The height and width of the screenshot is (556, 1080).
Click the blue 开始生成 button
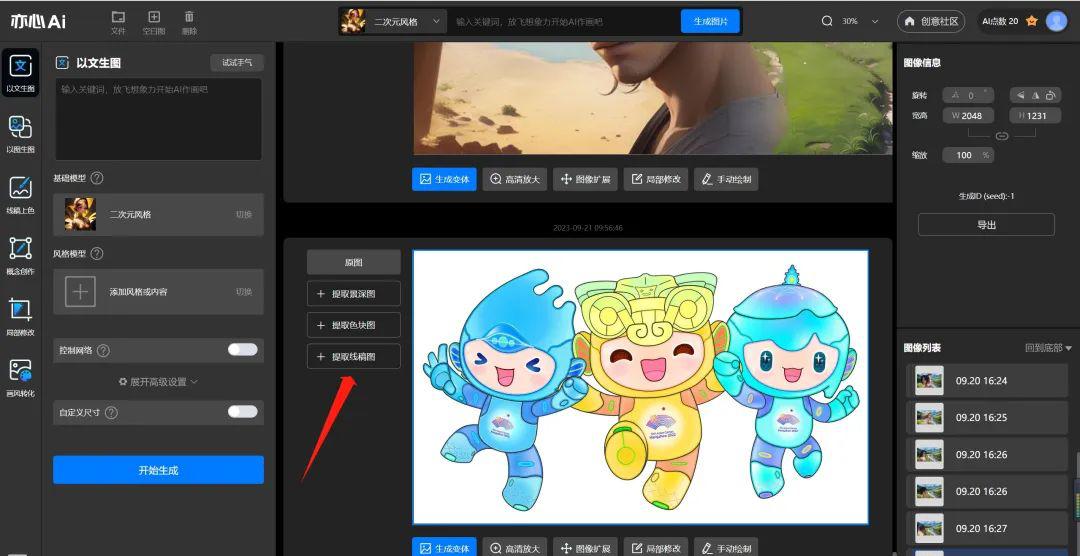(x=158, y=470)
